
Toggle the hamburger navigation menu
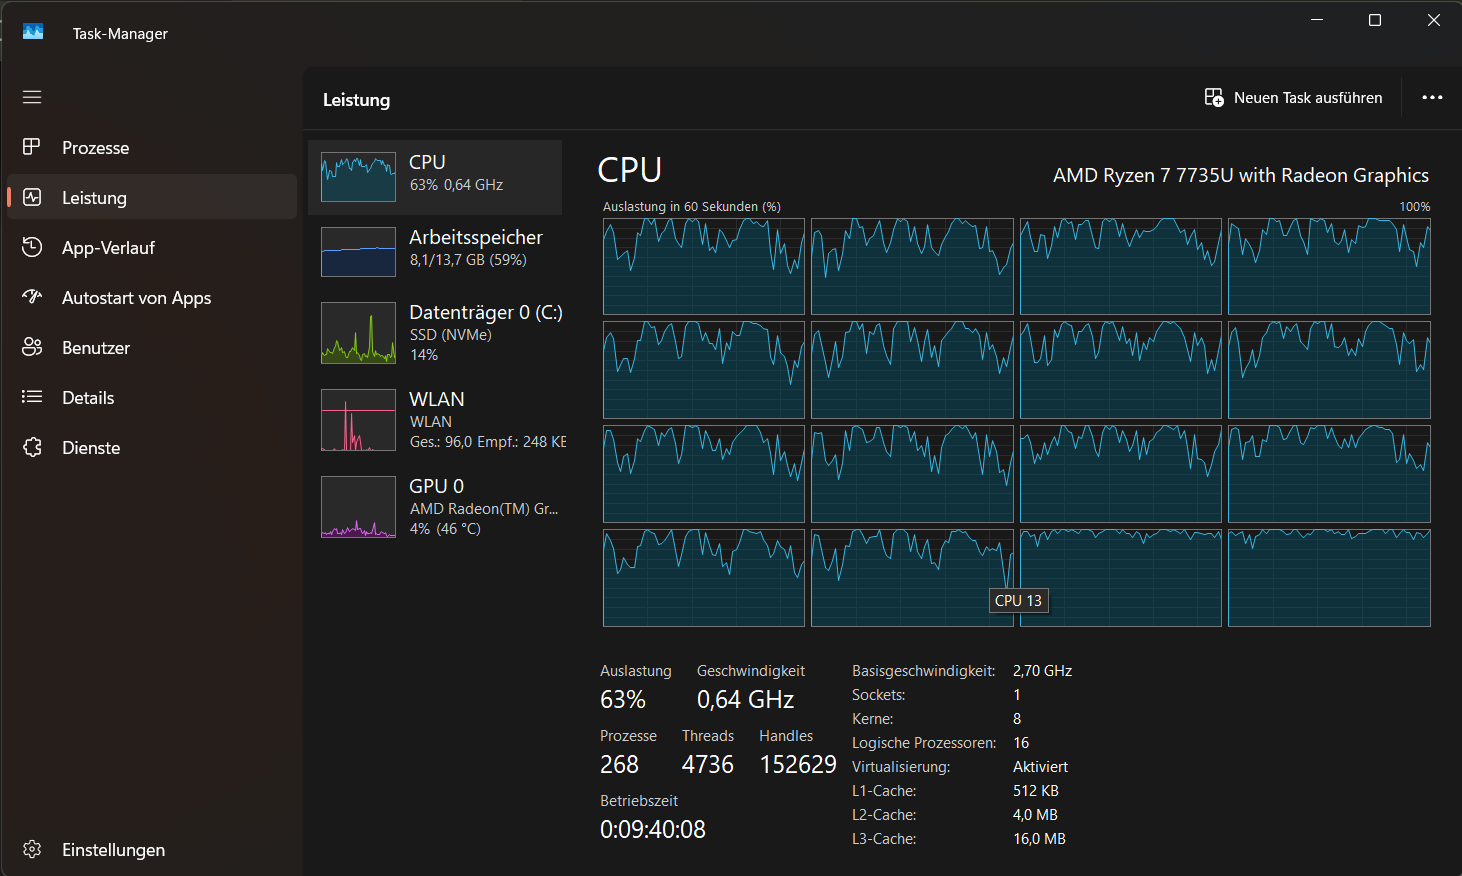tap(32, 97)
